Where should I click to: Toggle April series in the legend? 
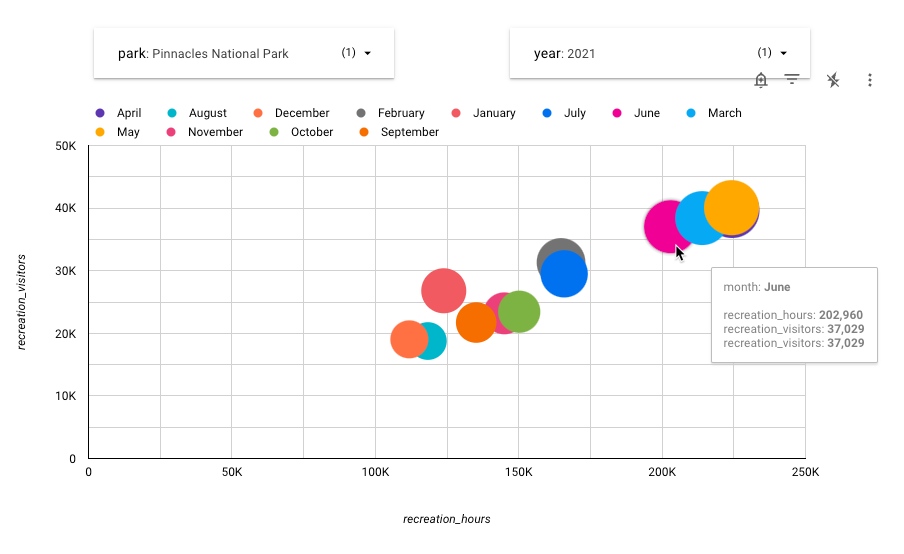pos(128,113)
